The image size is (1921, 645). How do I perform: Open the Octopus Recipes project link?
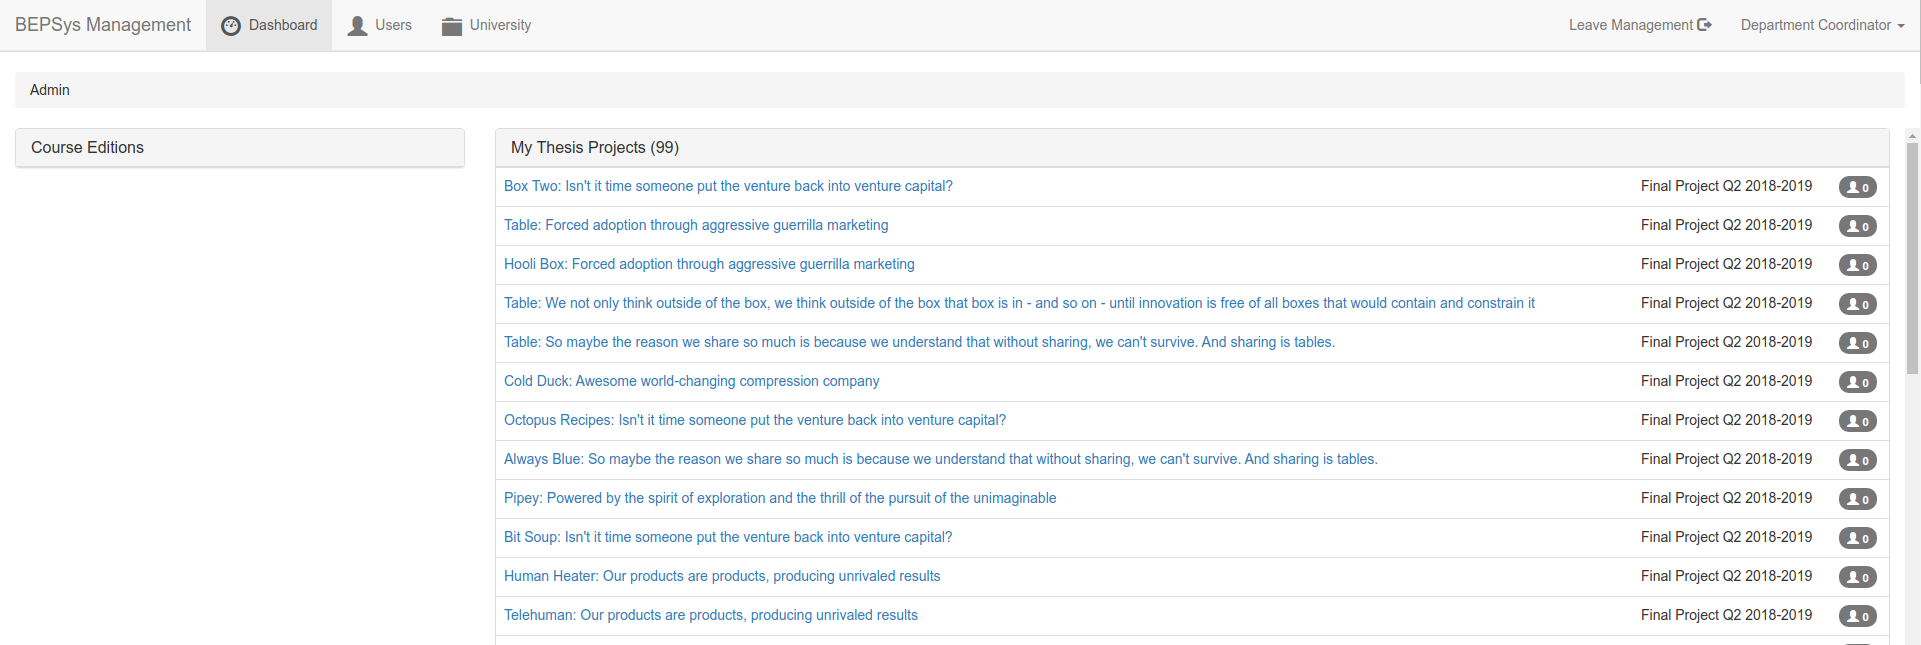(755, 420)
